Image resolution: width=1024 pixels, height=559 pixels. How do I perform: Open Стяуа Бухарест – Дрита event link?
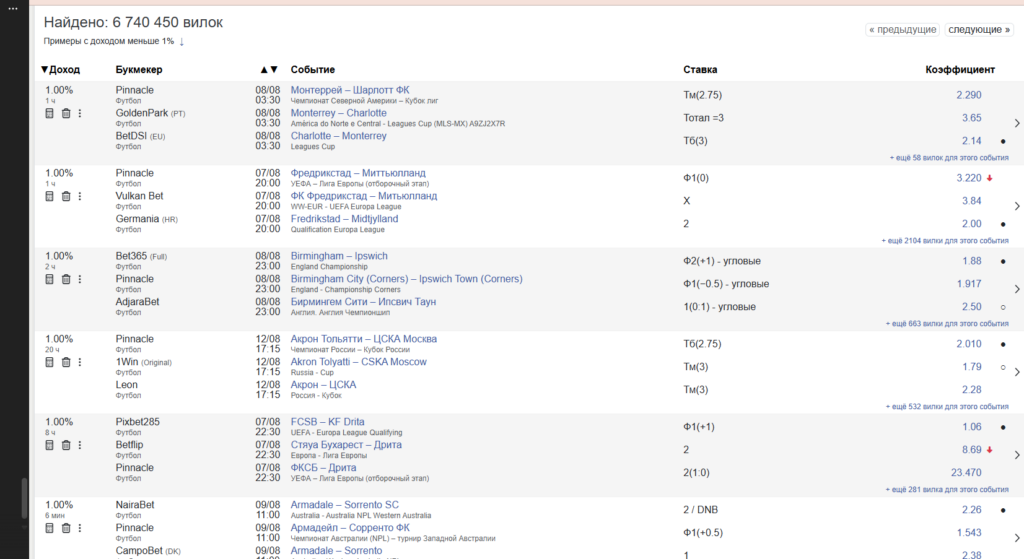346,445
